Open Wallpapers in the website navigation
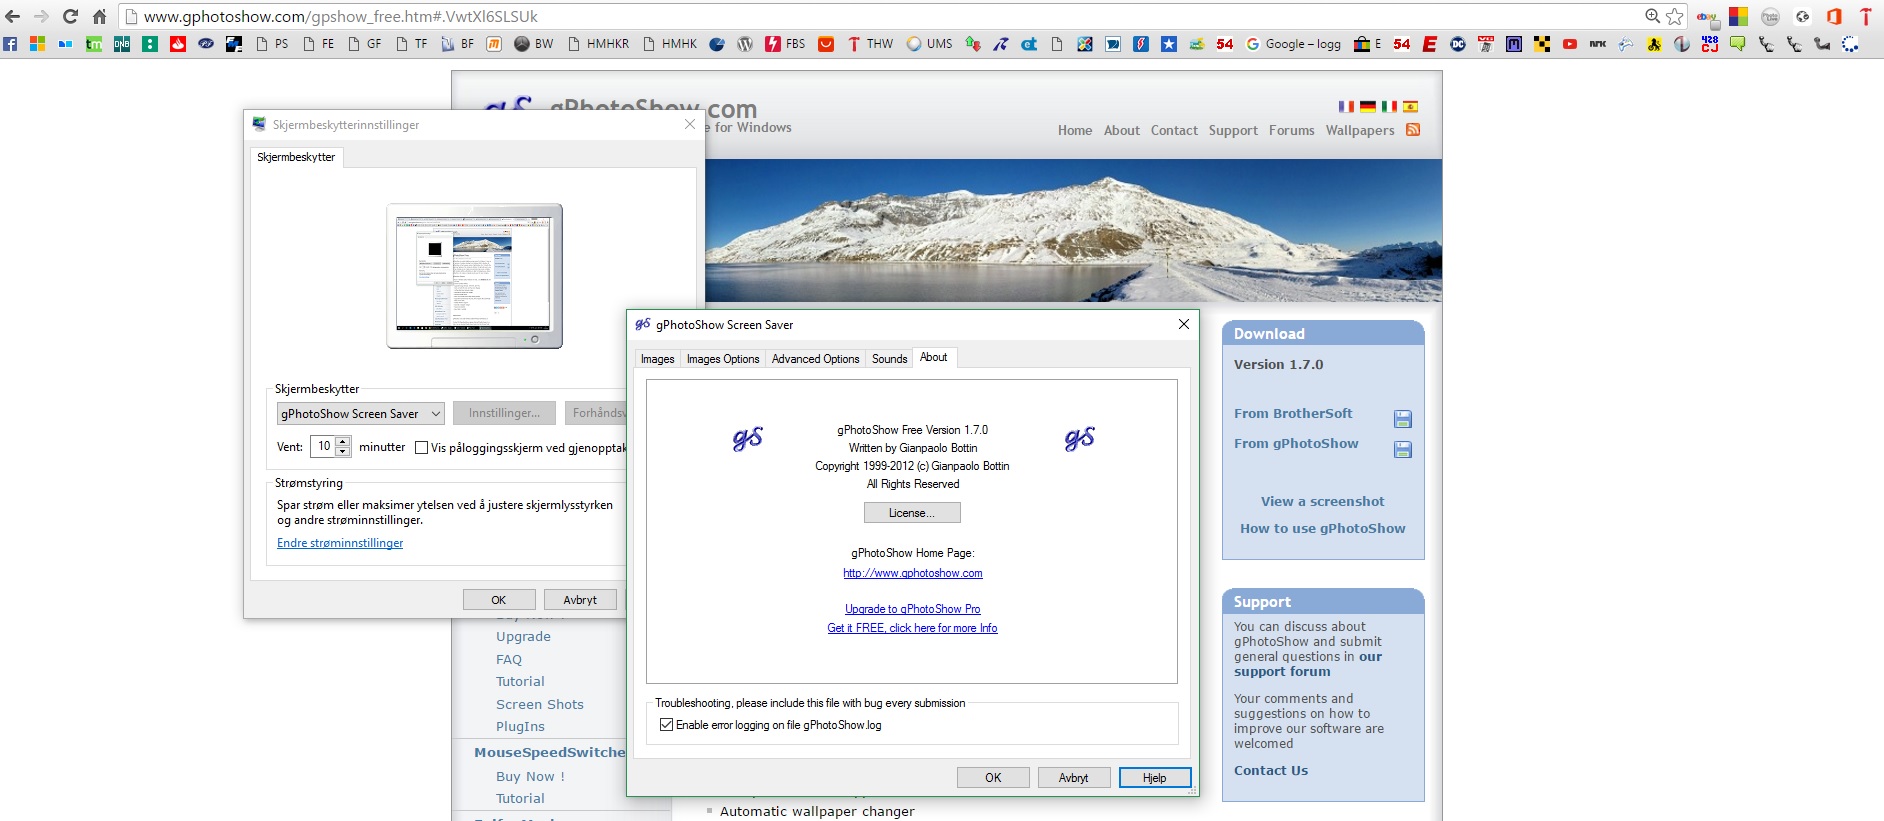1884x821 pixels. [x=1360, y=131]
